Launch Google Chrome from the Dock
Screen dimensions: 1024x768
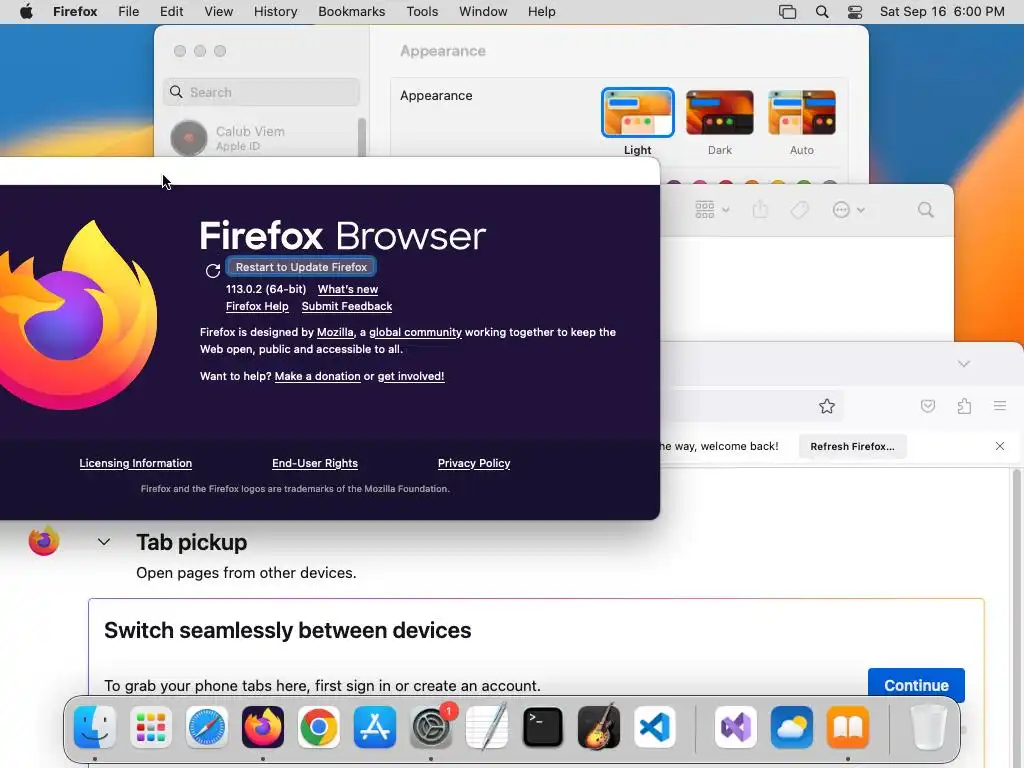coord(319,727)
